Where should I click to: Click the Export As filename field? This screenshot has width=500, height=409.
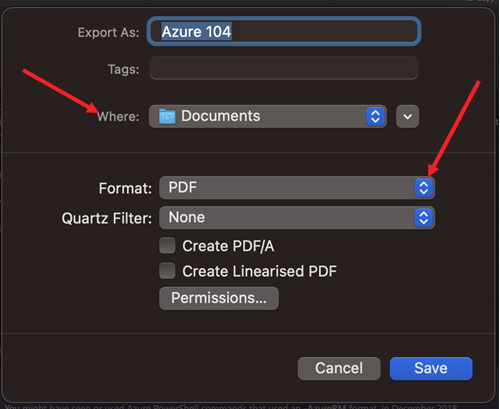tap(284, 32)
